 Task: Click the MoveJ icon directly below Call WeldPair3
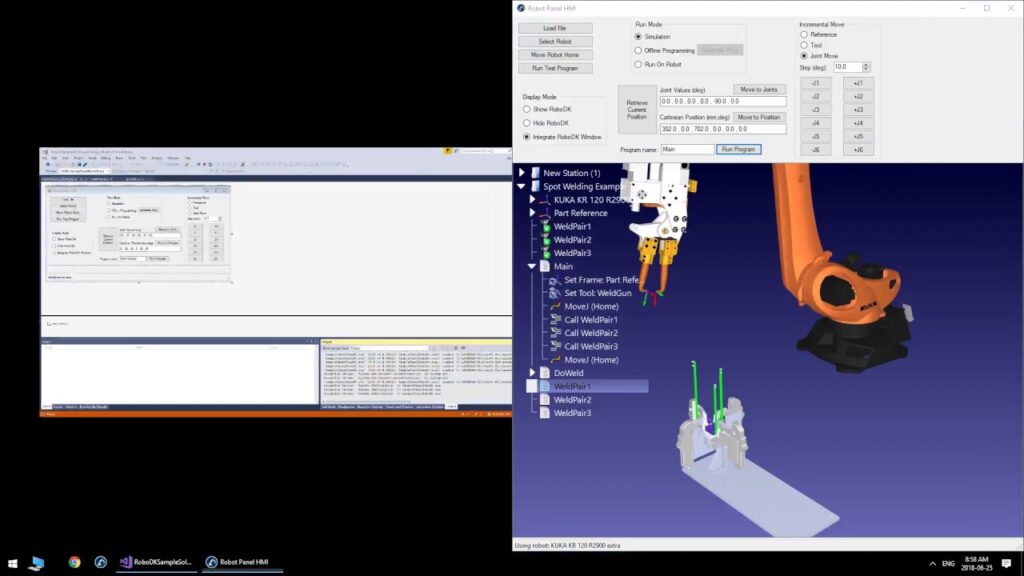click(x=555, y=360)
